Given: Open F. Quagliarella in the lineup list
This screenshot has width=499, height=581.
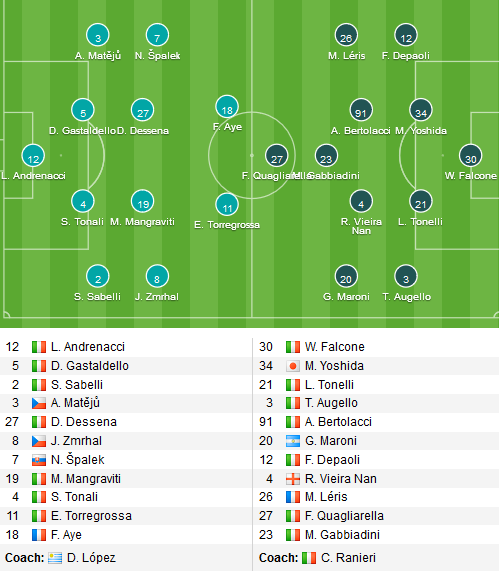Looking at the screenshot, I should [344, 516].
